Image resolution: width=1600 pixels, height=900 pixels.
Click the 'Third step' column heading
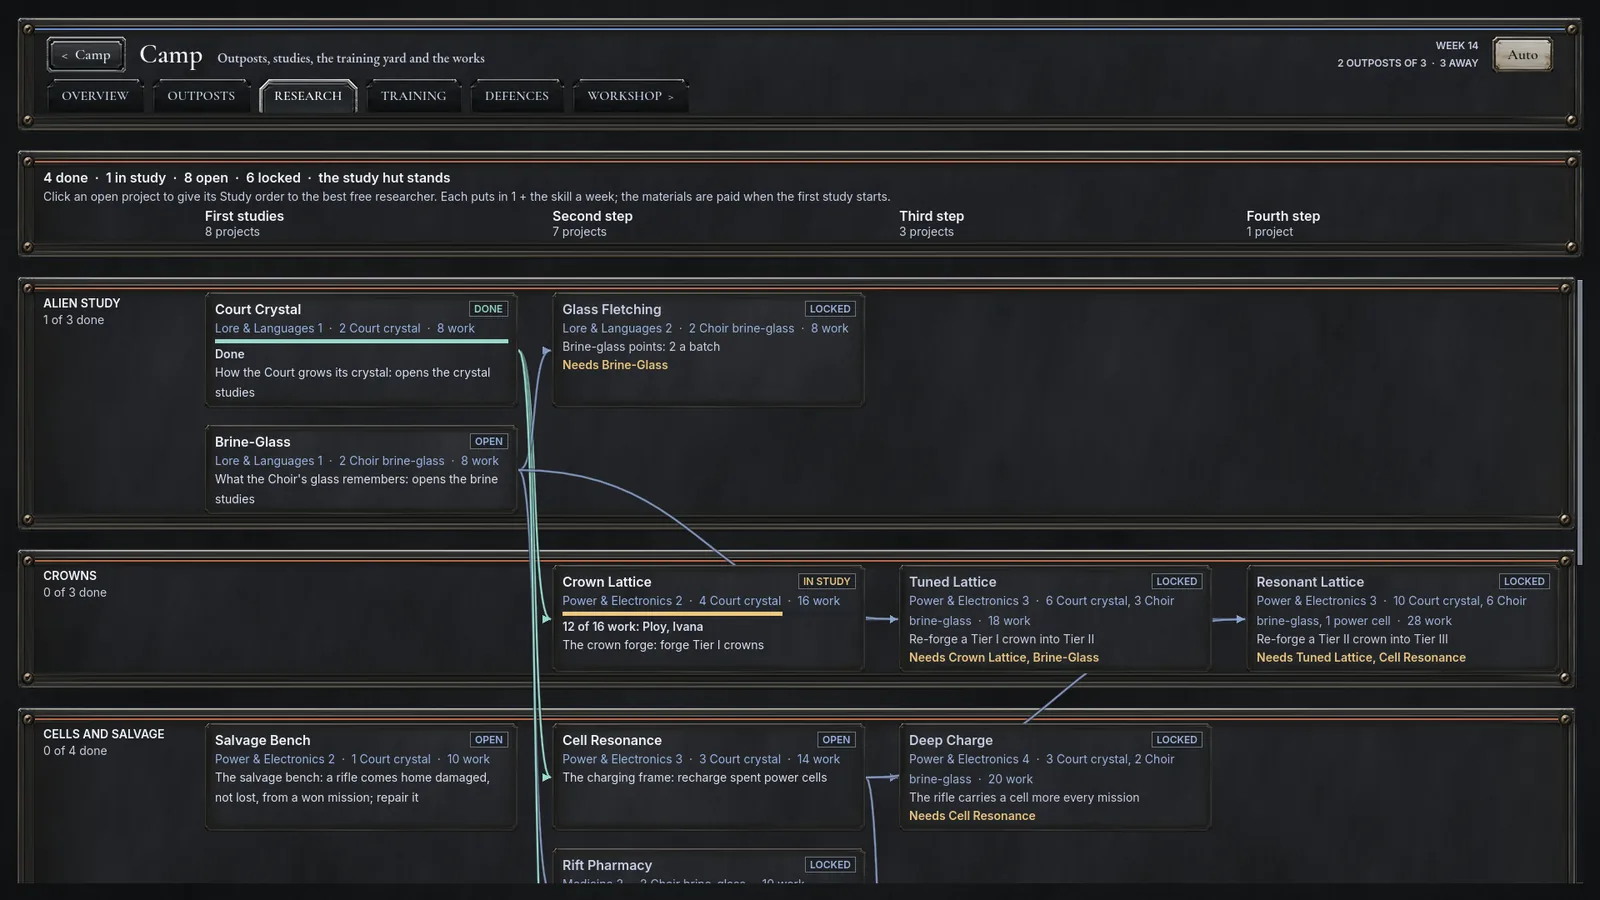[931, 216]
